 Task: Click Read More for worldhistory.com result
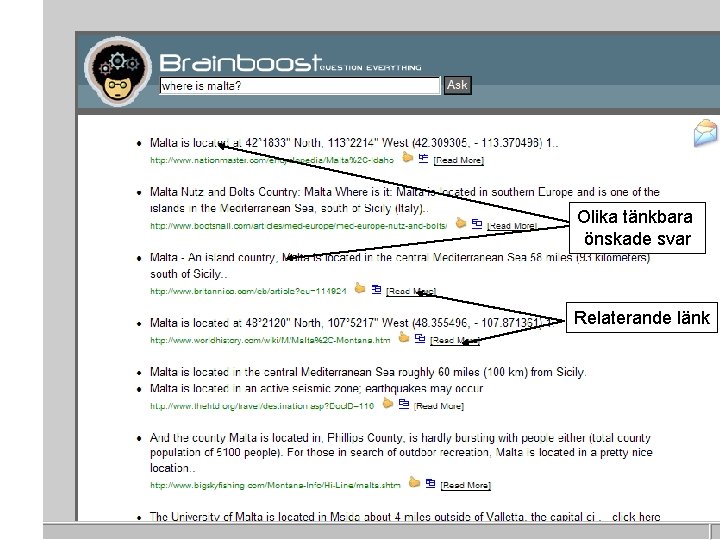455,340
